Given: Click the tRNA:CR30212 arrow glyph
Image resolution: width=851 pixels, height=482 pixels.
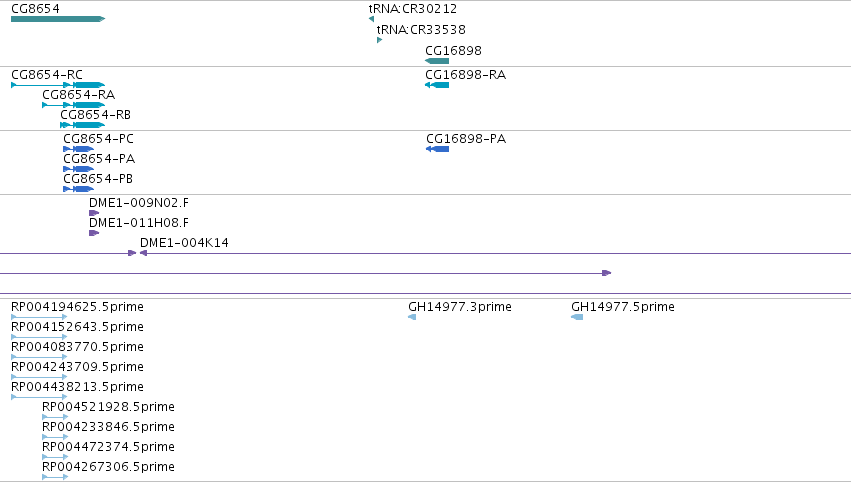Looking at the screenshot, I should coord(371,19).
